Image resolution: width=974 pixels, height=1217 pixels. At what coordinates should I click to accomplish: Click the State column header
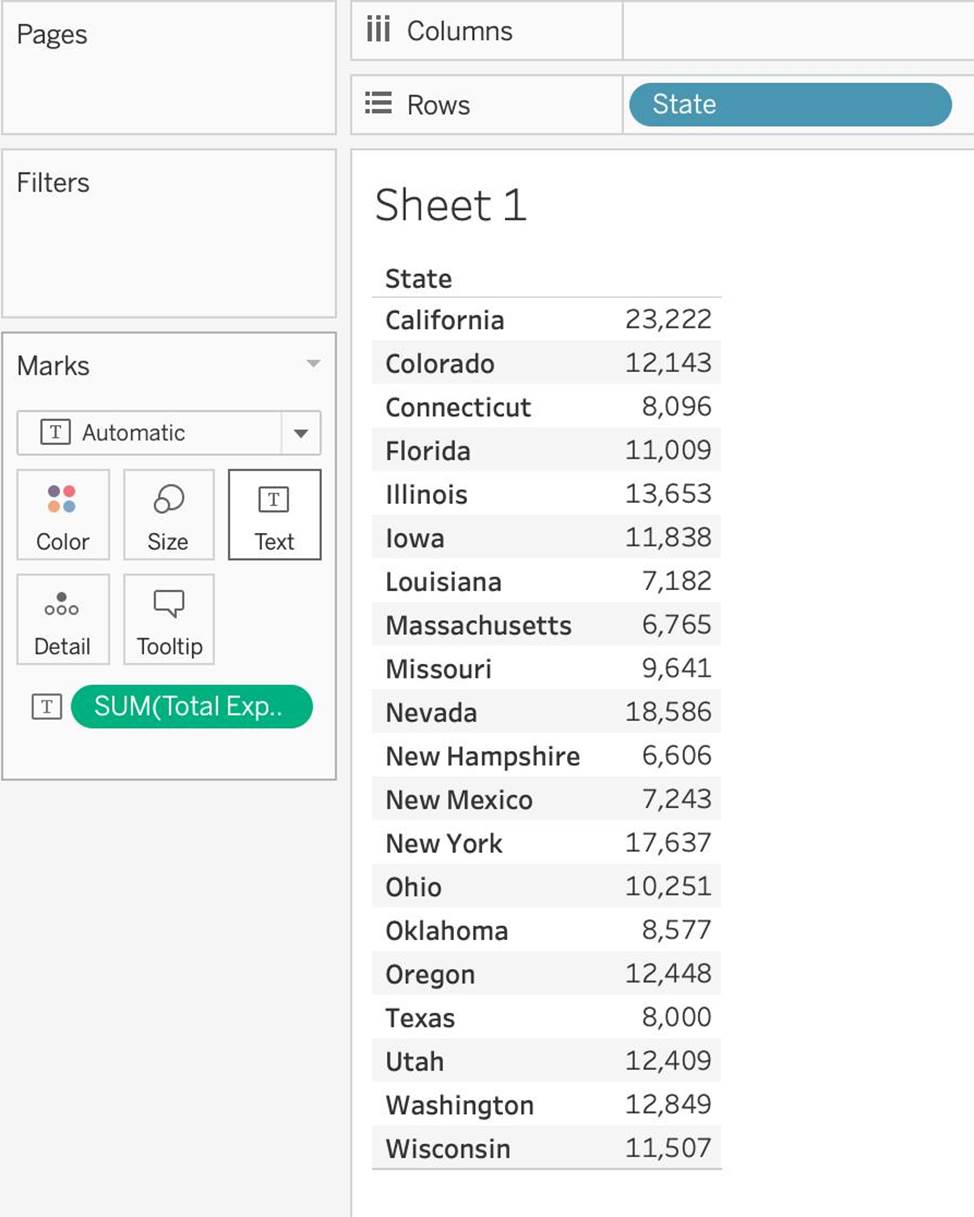tap(418, 279)
